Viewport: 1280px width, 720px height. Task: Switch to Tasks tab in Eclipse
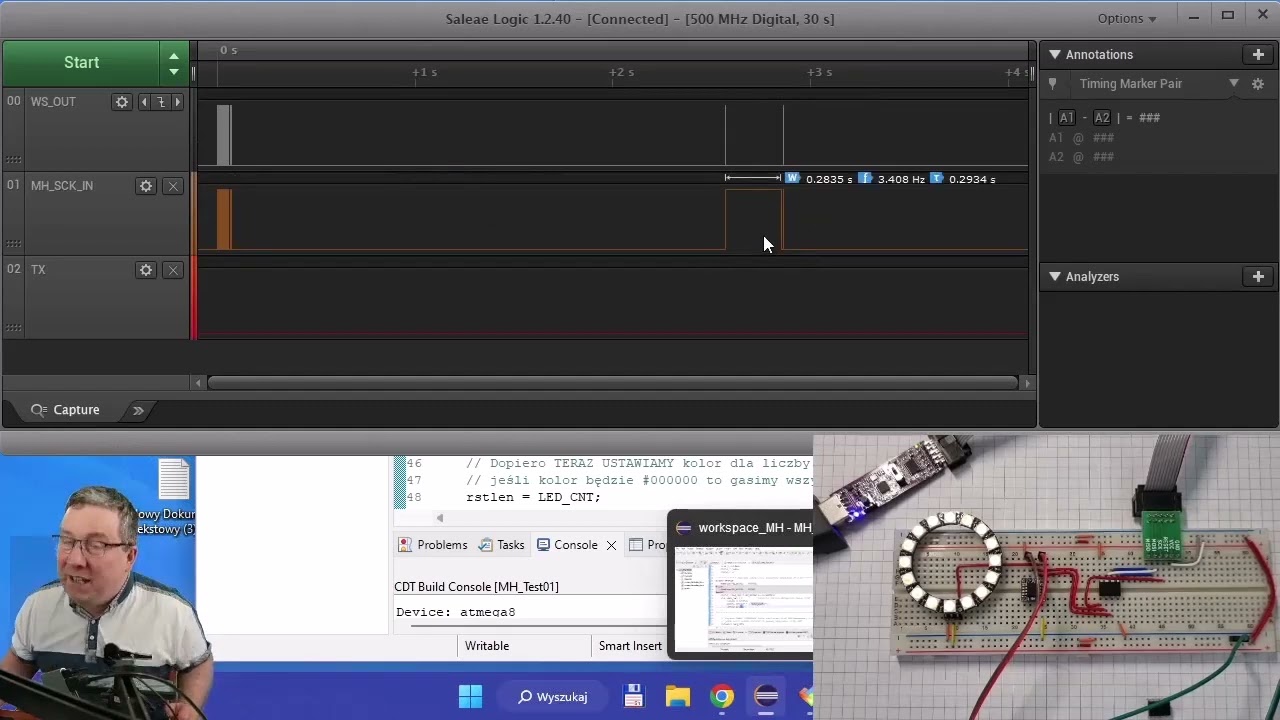(502, 545)
